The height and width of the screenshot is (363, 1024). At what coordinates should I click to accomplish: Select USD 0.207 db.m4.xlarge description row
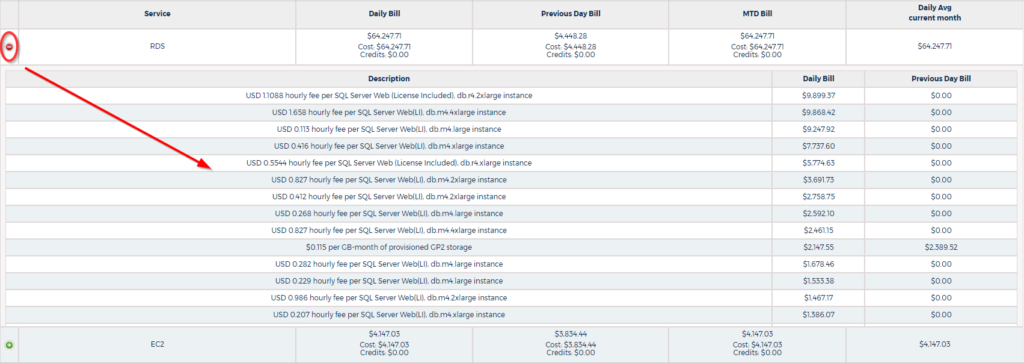(x=389, y=315)
